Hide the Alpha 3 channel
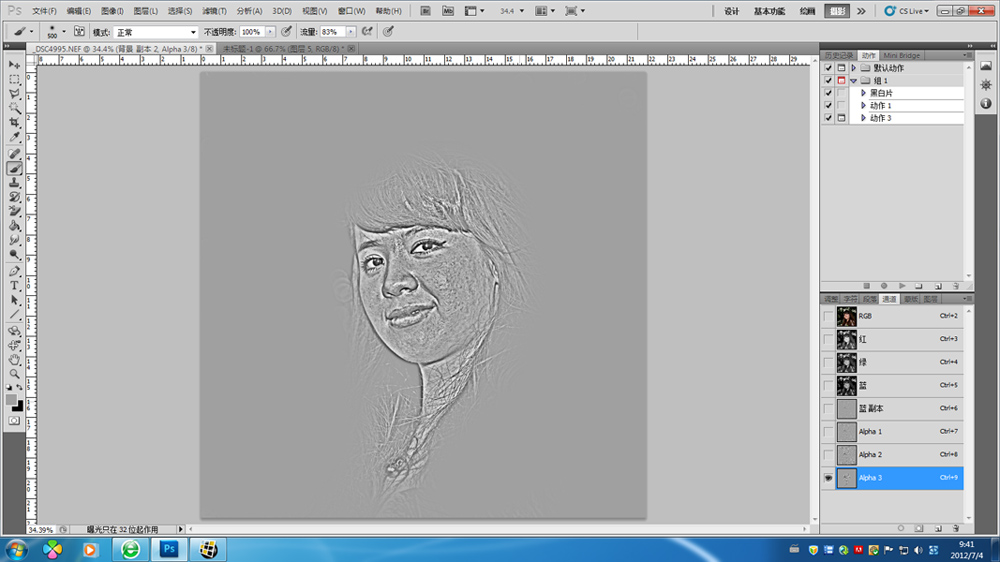The image size is (1000, 562). coord(827,478)
